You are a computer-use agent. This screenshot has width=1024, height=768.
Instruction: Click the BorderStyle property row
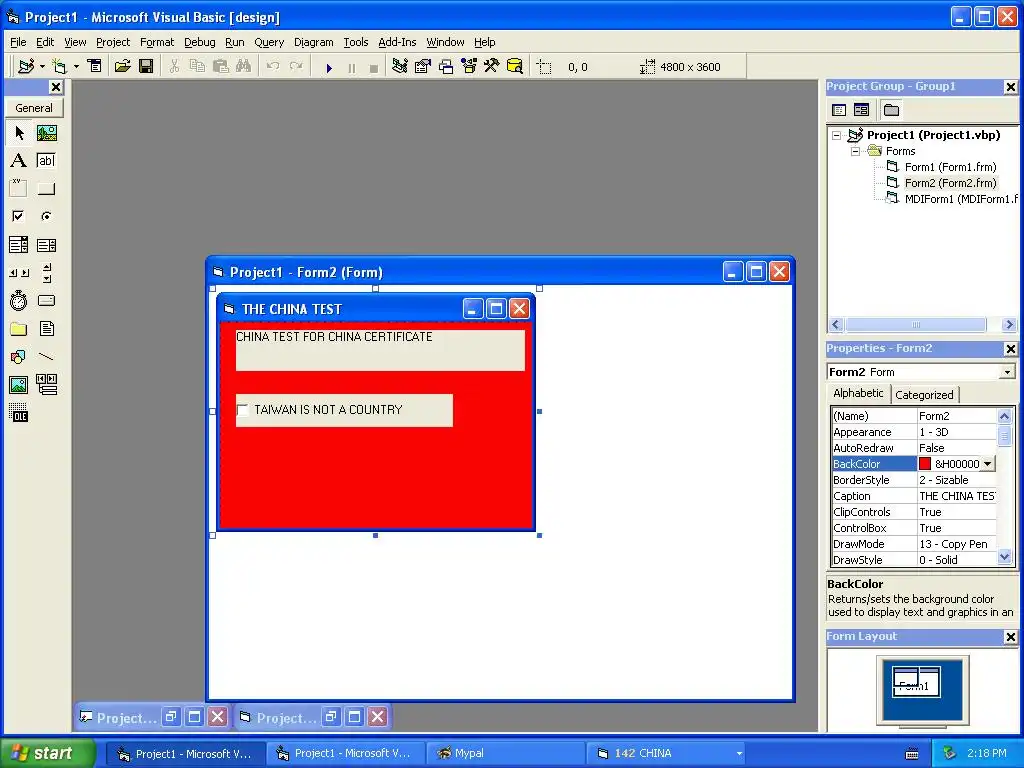[914, 480]
